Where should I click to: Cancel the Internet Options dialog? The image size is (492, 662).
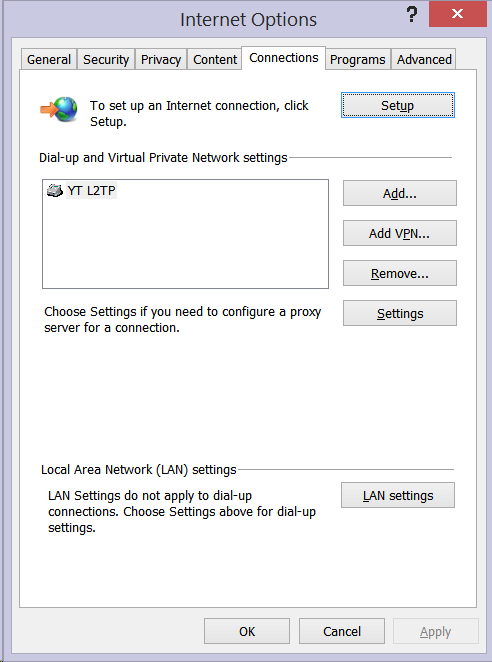[342, 631]
